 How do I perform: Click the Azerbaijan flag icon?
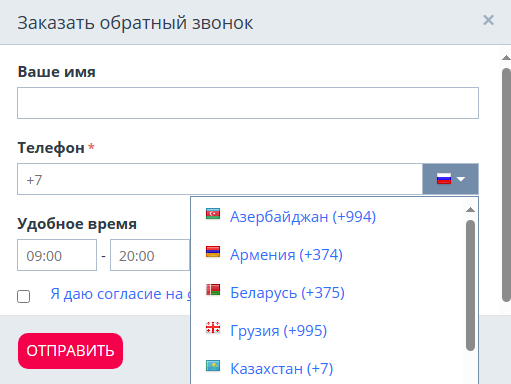tap(213, 214)
